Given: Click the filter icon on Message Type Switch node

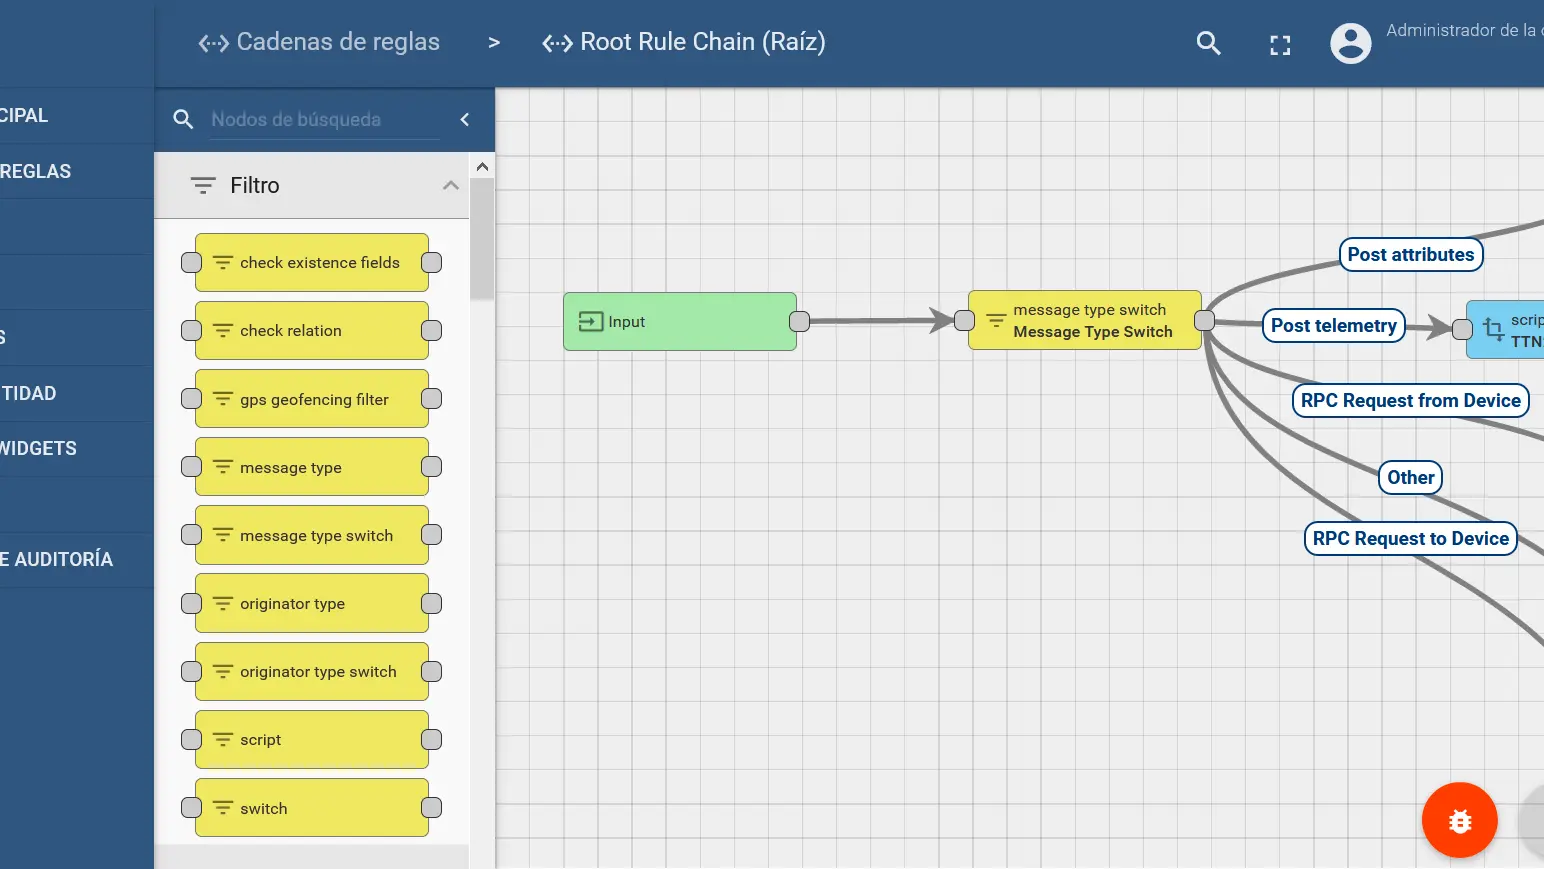Looking at the screenshot, I should pyautogui.click(x=996, y=321).
